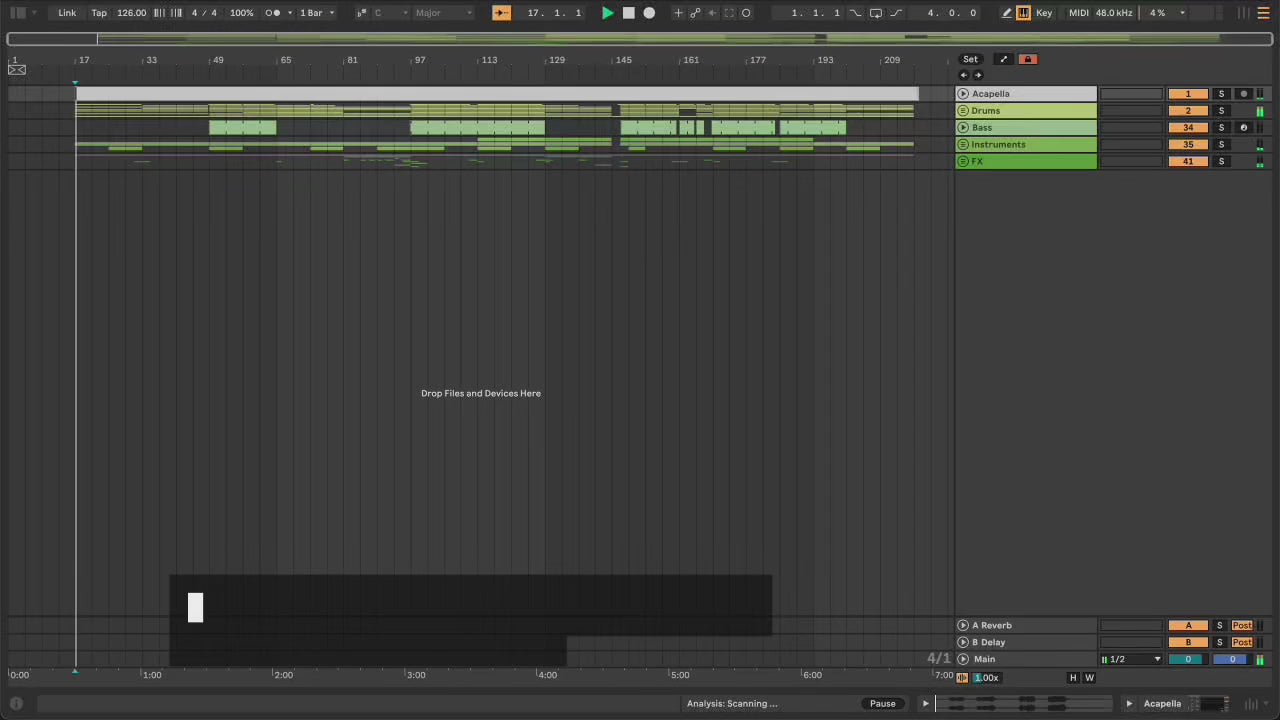
Task: Open the Main output 1/2 dropdown
Action: tap(1131, 659)
